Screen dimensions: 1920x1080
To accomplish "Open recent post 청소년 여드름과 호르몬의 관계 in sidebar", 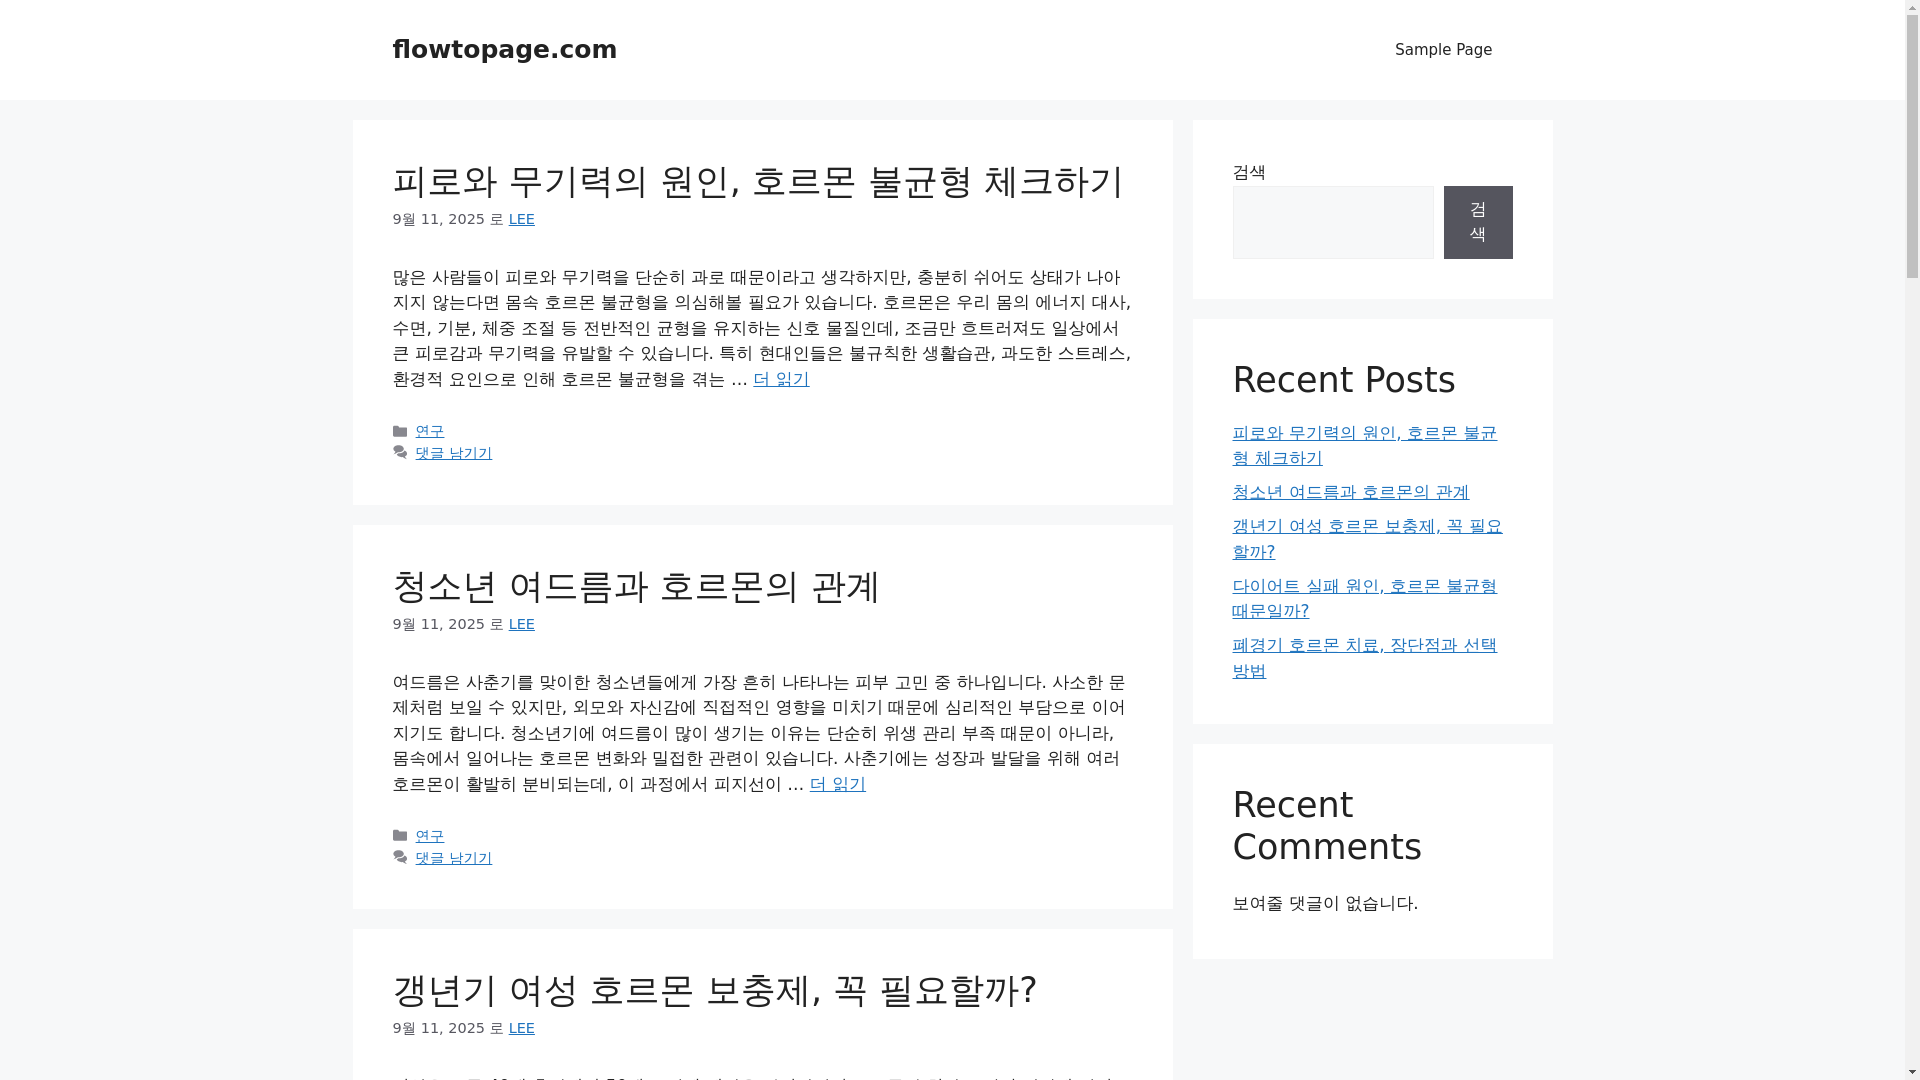I will click(1350, 492).
